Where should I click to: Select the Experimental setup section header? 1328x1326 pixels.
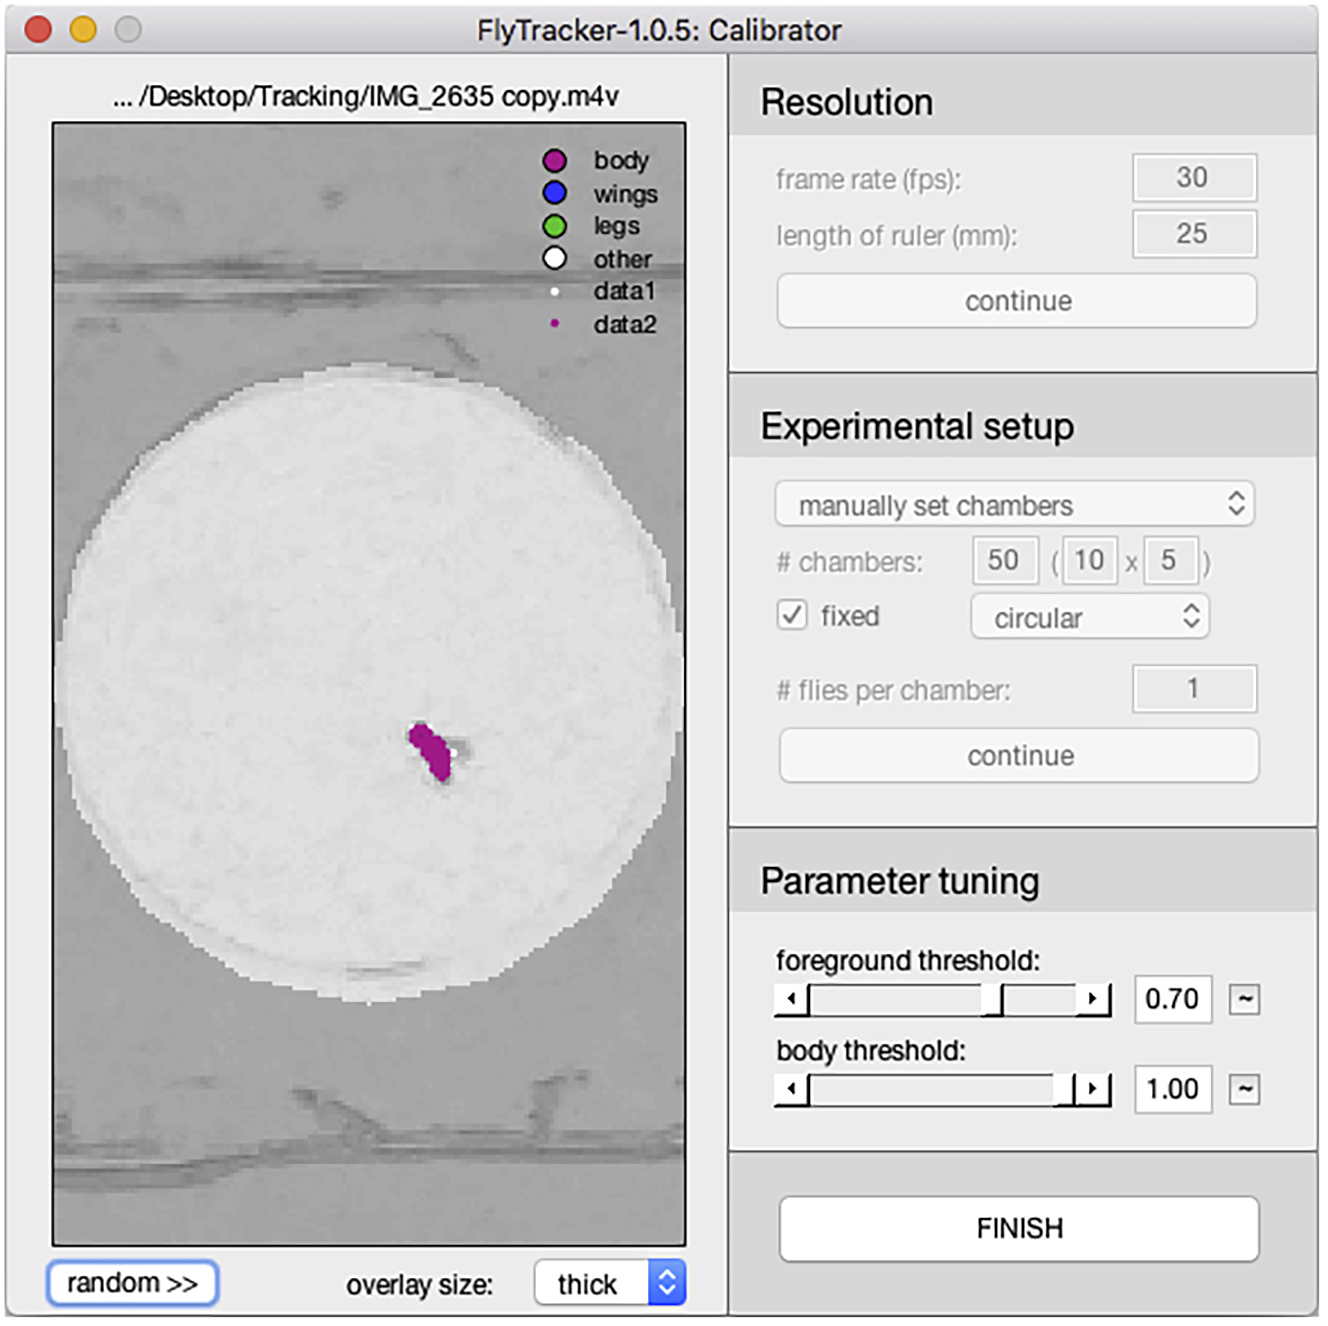pyautogui.click(x=917, y=426)
